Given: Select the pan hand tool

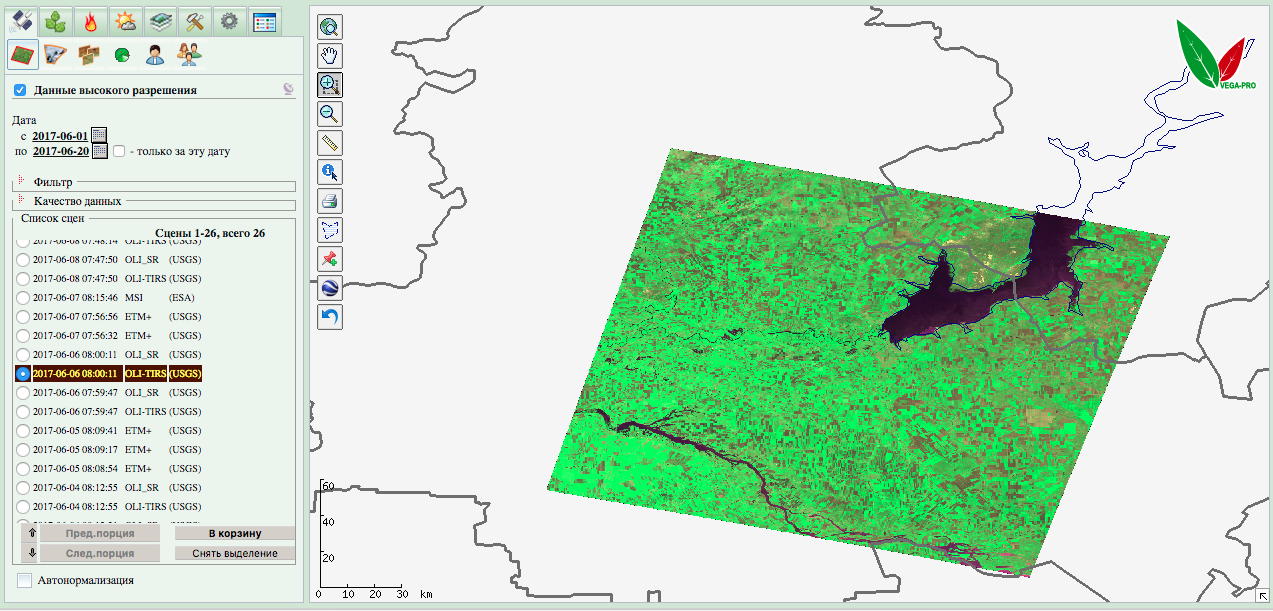Looking at the screenshot, I should coord(330,56).
